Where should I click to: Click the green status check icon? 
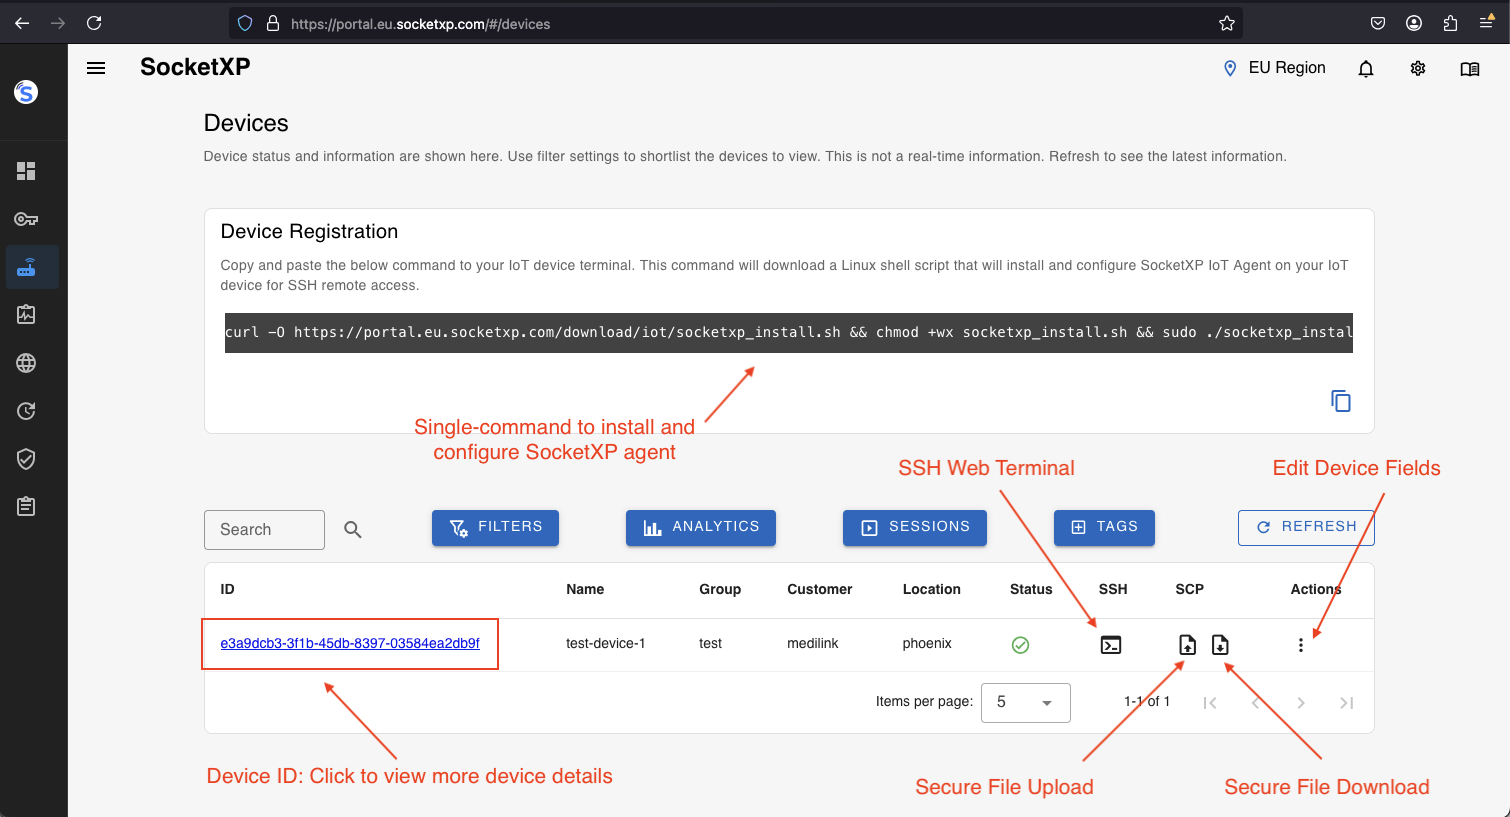tap(1020, 645)
